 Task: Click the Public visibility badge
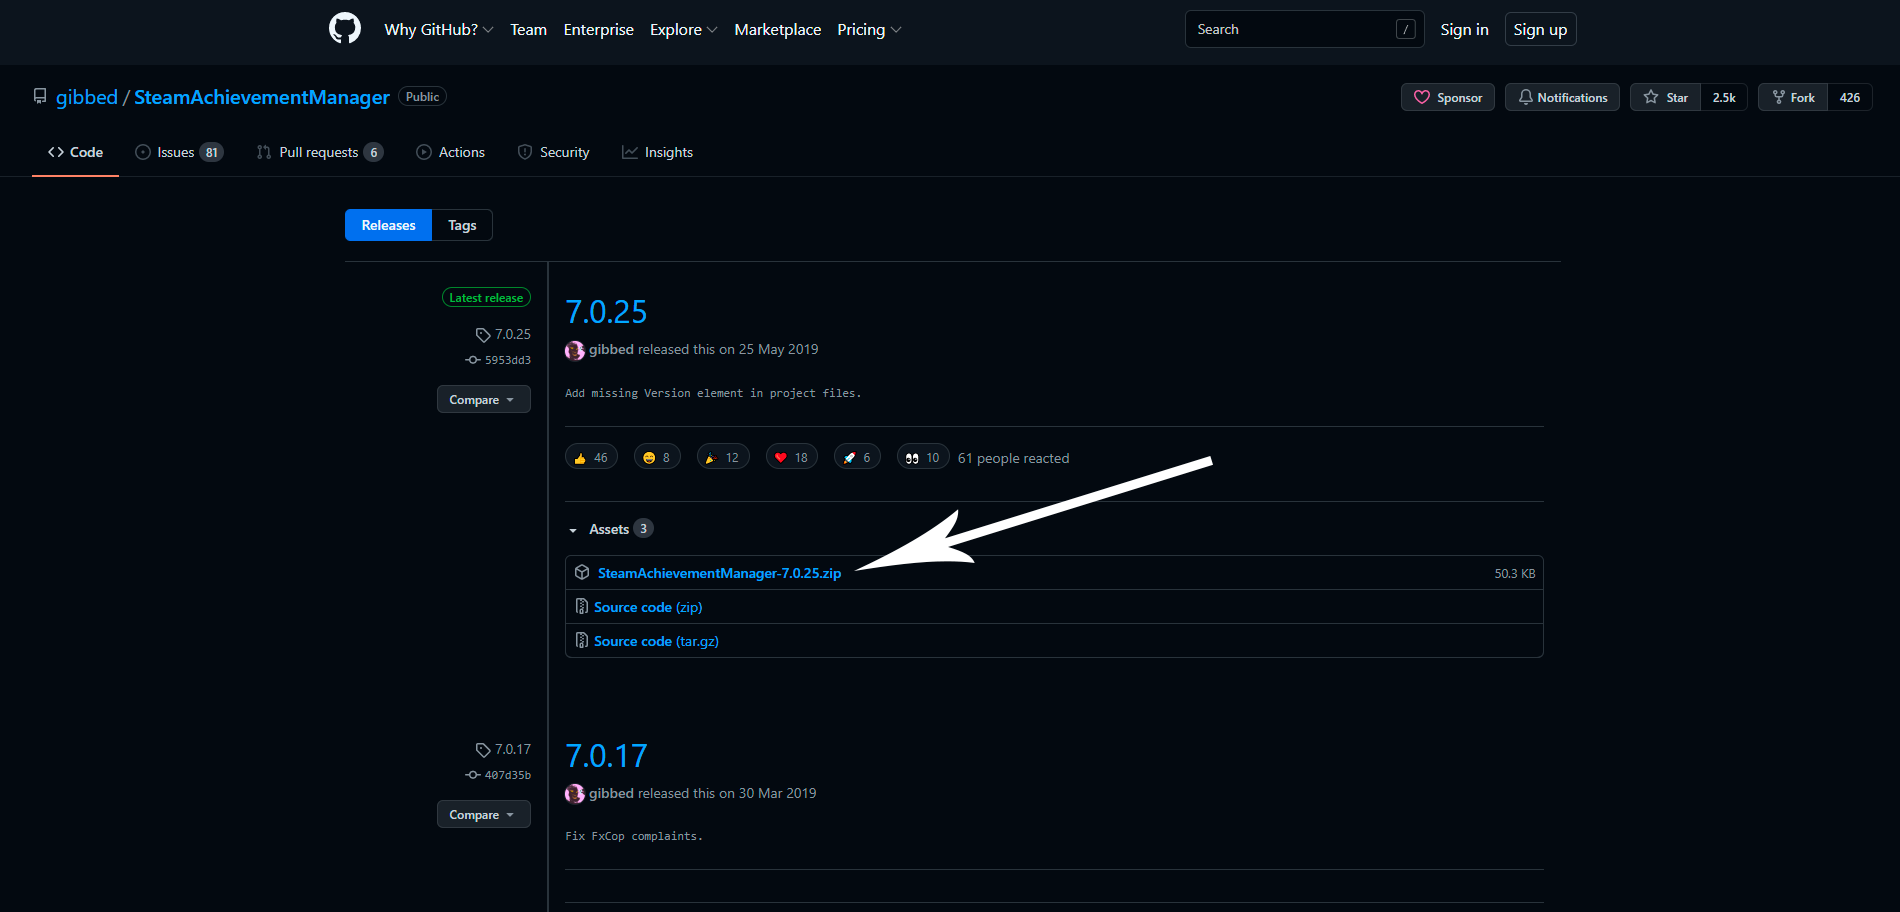[422, 97]
